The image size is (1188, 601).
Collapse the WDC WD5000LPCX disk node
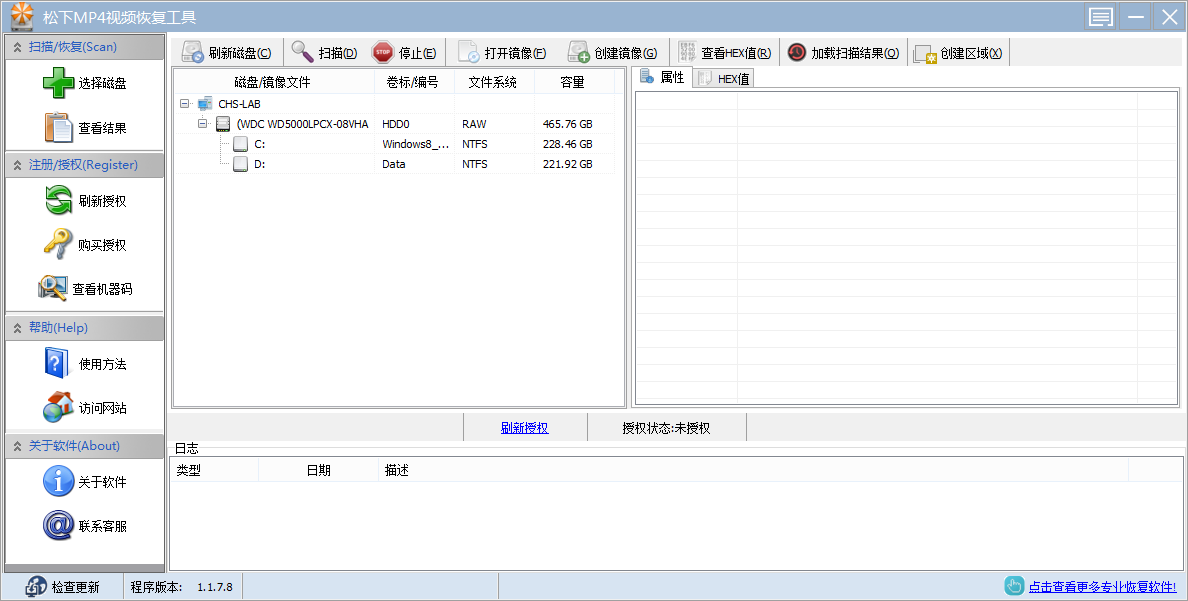203,124
